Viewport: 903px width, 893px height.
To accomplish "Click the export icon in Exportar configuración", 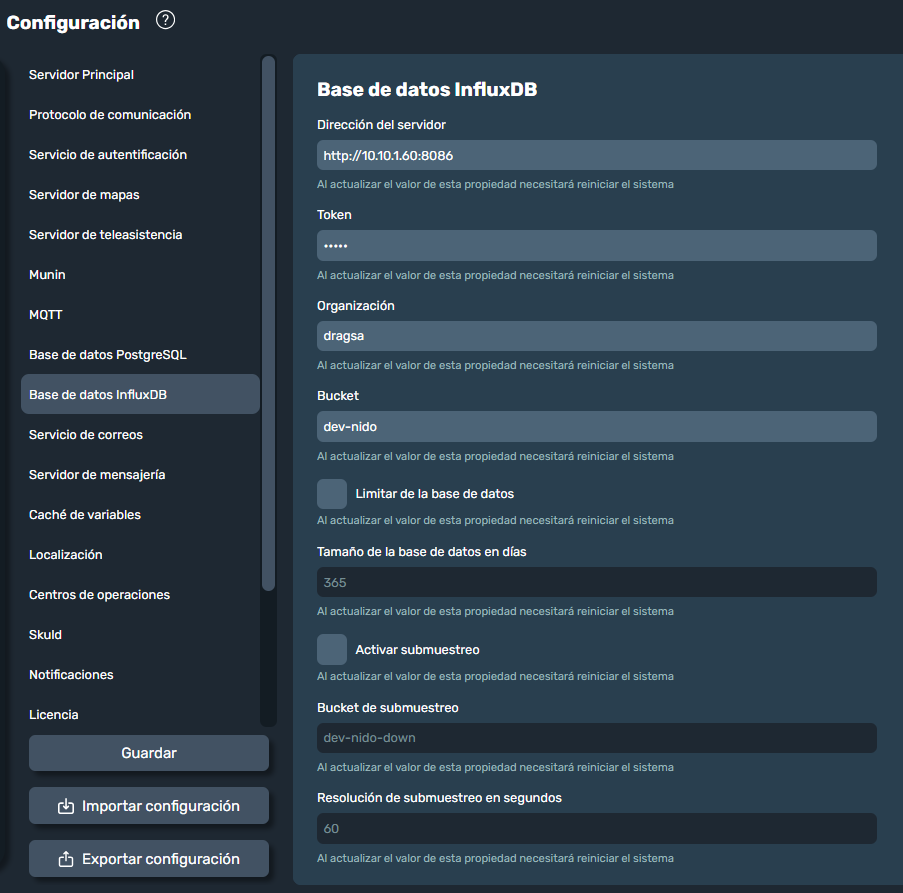I will pyautogui.click(x=66, y=859).
